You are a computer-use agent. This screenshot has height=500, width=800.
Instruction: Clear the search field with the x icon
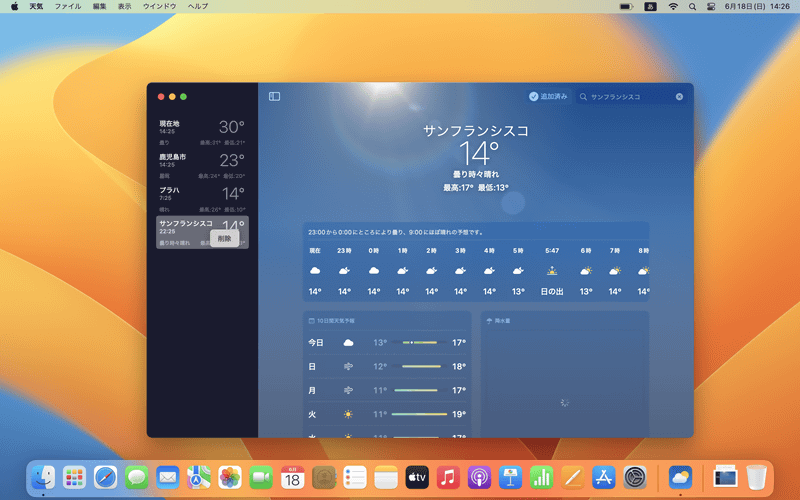[679, 96]
